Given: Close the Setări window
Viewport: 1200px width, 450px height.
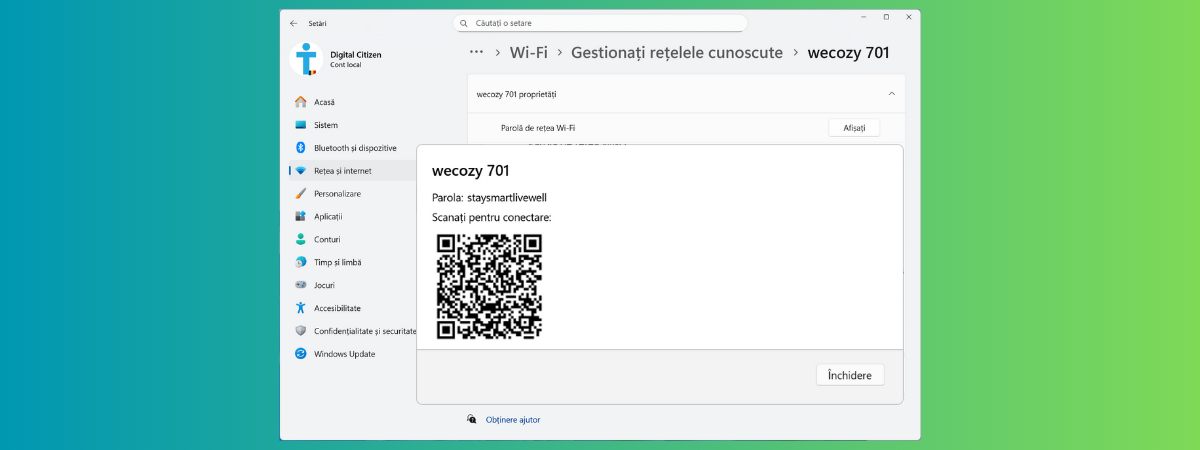Looking at the screenshot, I should [x=909, y=17].
